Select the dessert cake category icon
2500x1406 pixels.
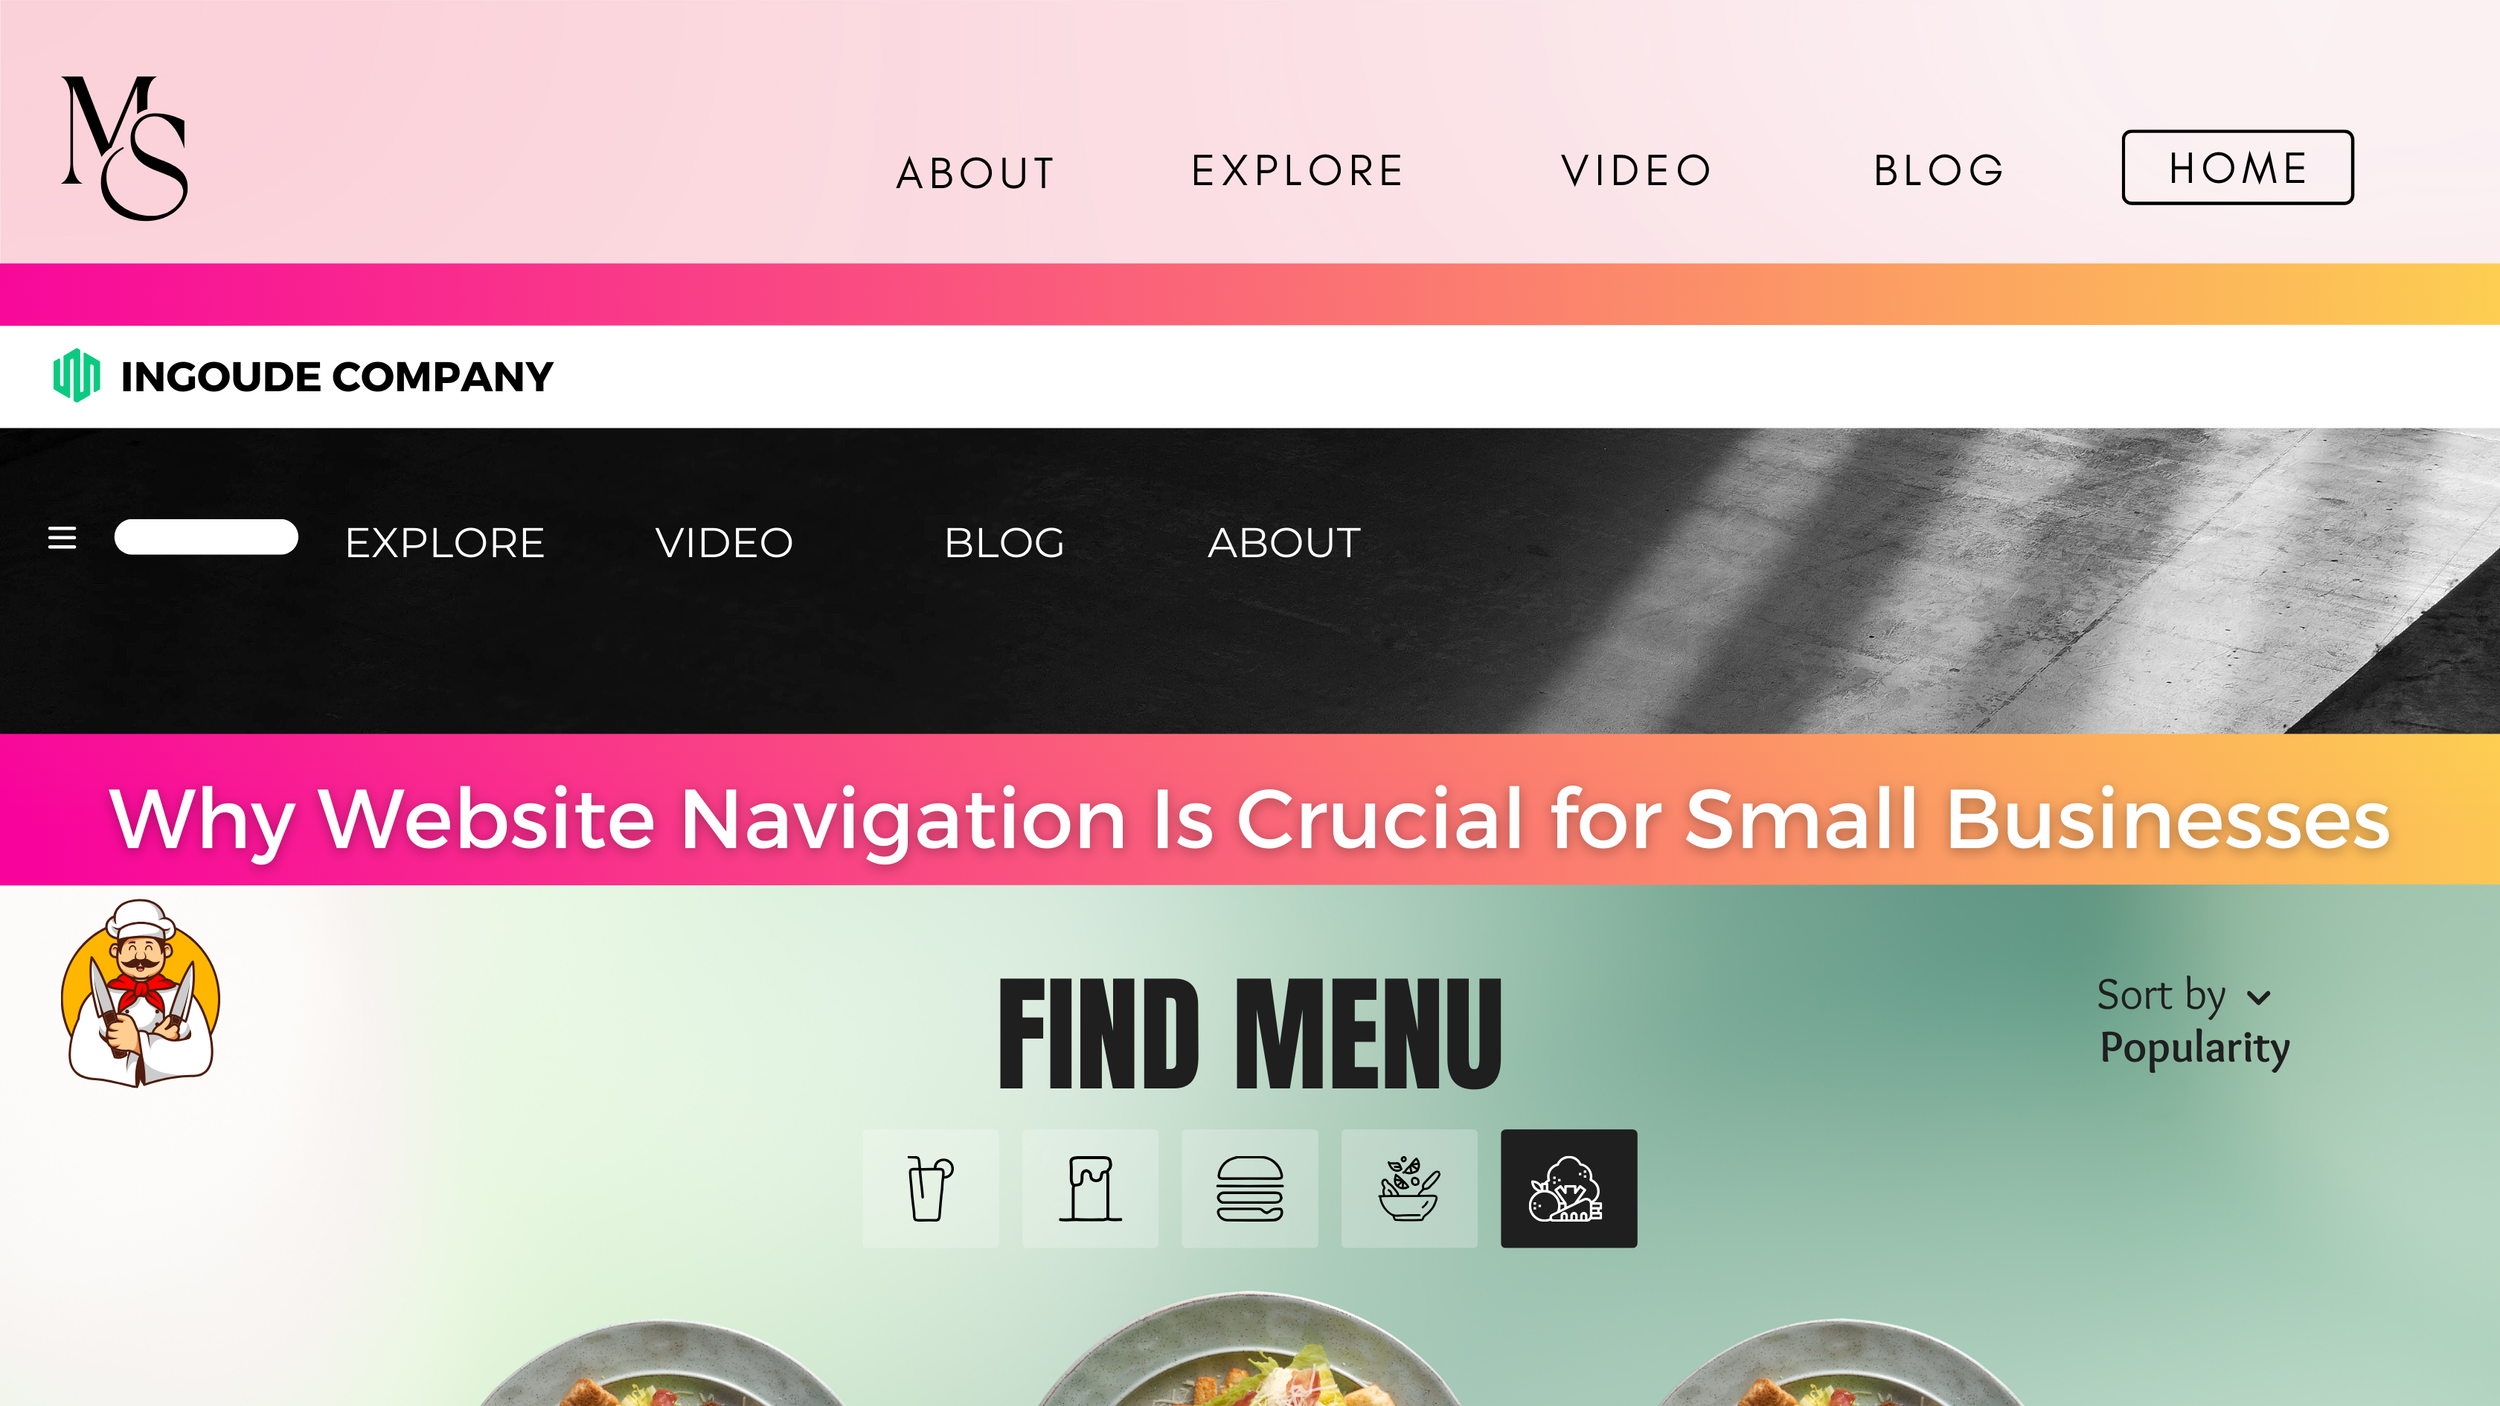tap(1090, 1188)
